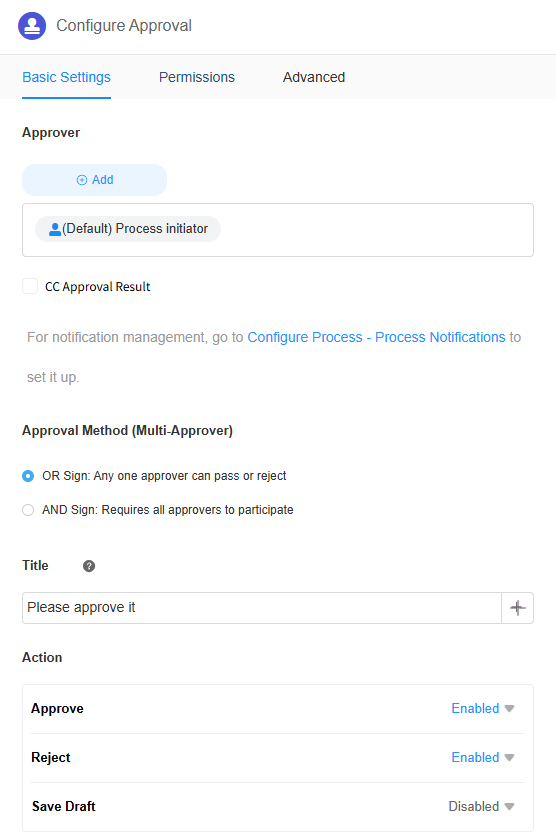Open Configure Process - Process Notifications link
This screenshot has height=839, width=556.
click(x=376, y=337)
